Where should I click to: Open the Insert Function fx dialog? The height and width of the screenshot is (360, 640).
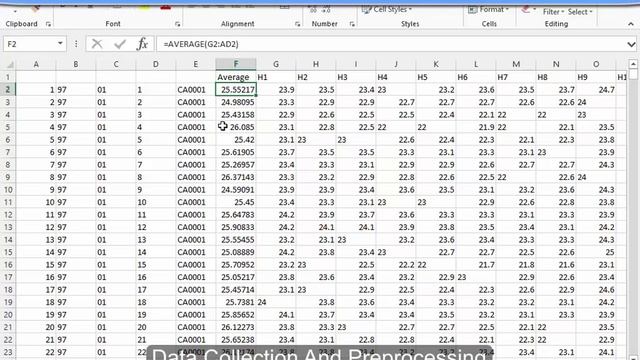pyautogui.click(x=142, y=44)
